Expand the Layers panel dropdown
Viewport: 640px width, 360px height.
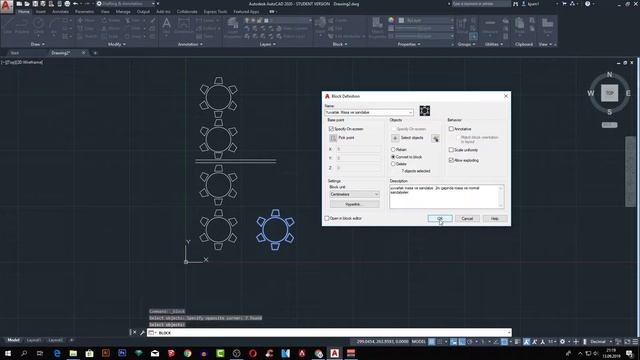pos(267,44)
